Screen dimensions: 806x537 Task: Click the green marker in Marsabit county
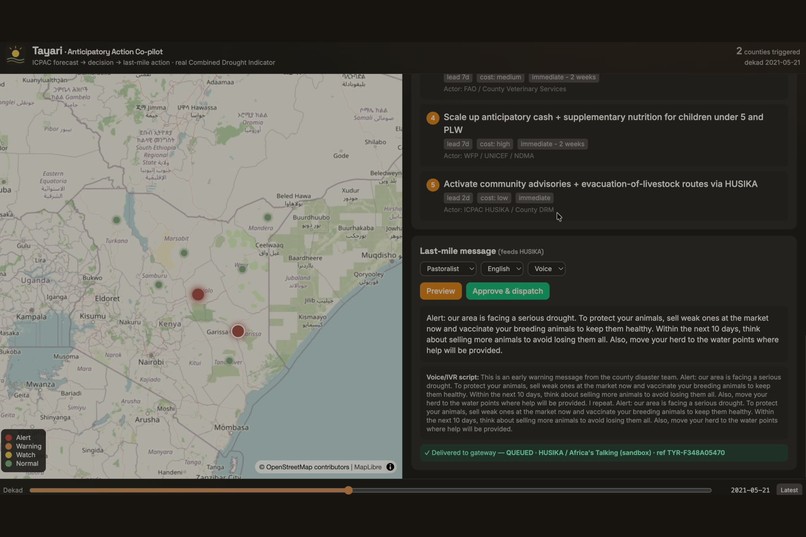click(184, 253)
